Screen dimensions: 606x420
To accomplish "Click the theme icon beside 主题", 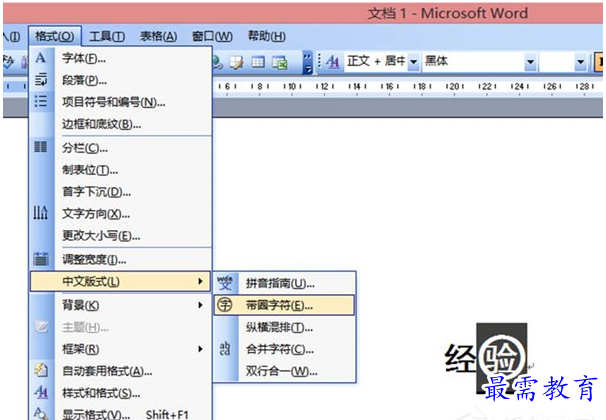I will click(x=41, y=327).
